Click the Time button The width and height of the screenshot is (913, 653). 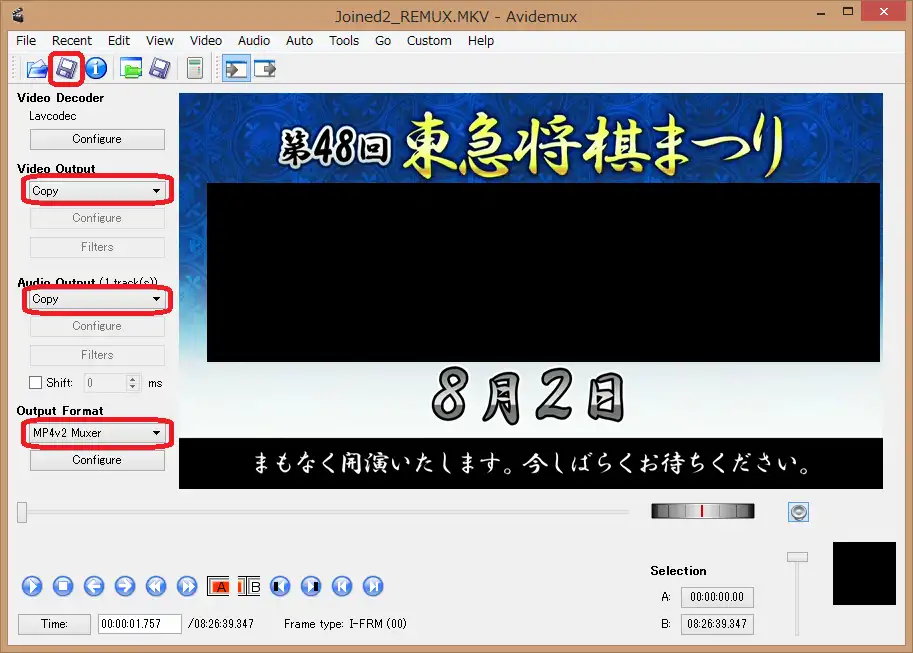coord(54,623)
